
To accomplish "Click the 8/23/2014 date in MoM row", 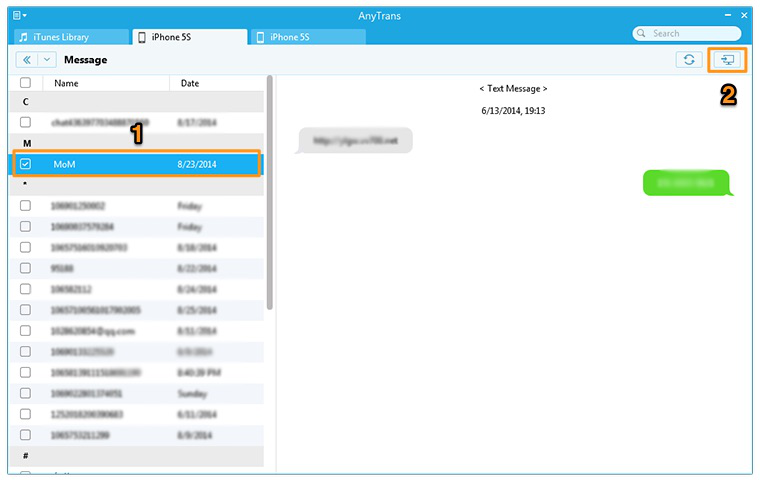I will pyautogui.click(x=197, y=164).
